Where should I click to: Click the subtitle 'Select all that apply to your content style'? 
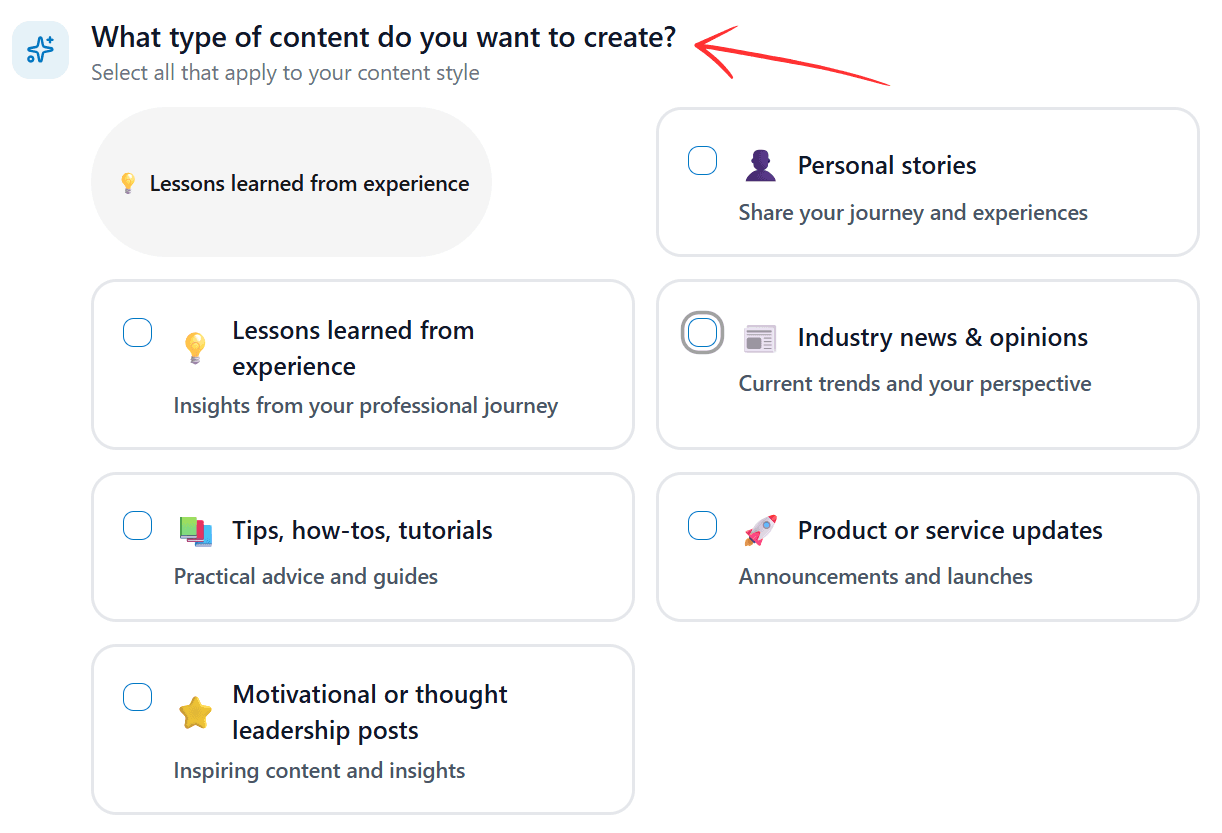(x=284, y=72)
